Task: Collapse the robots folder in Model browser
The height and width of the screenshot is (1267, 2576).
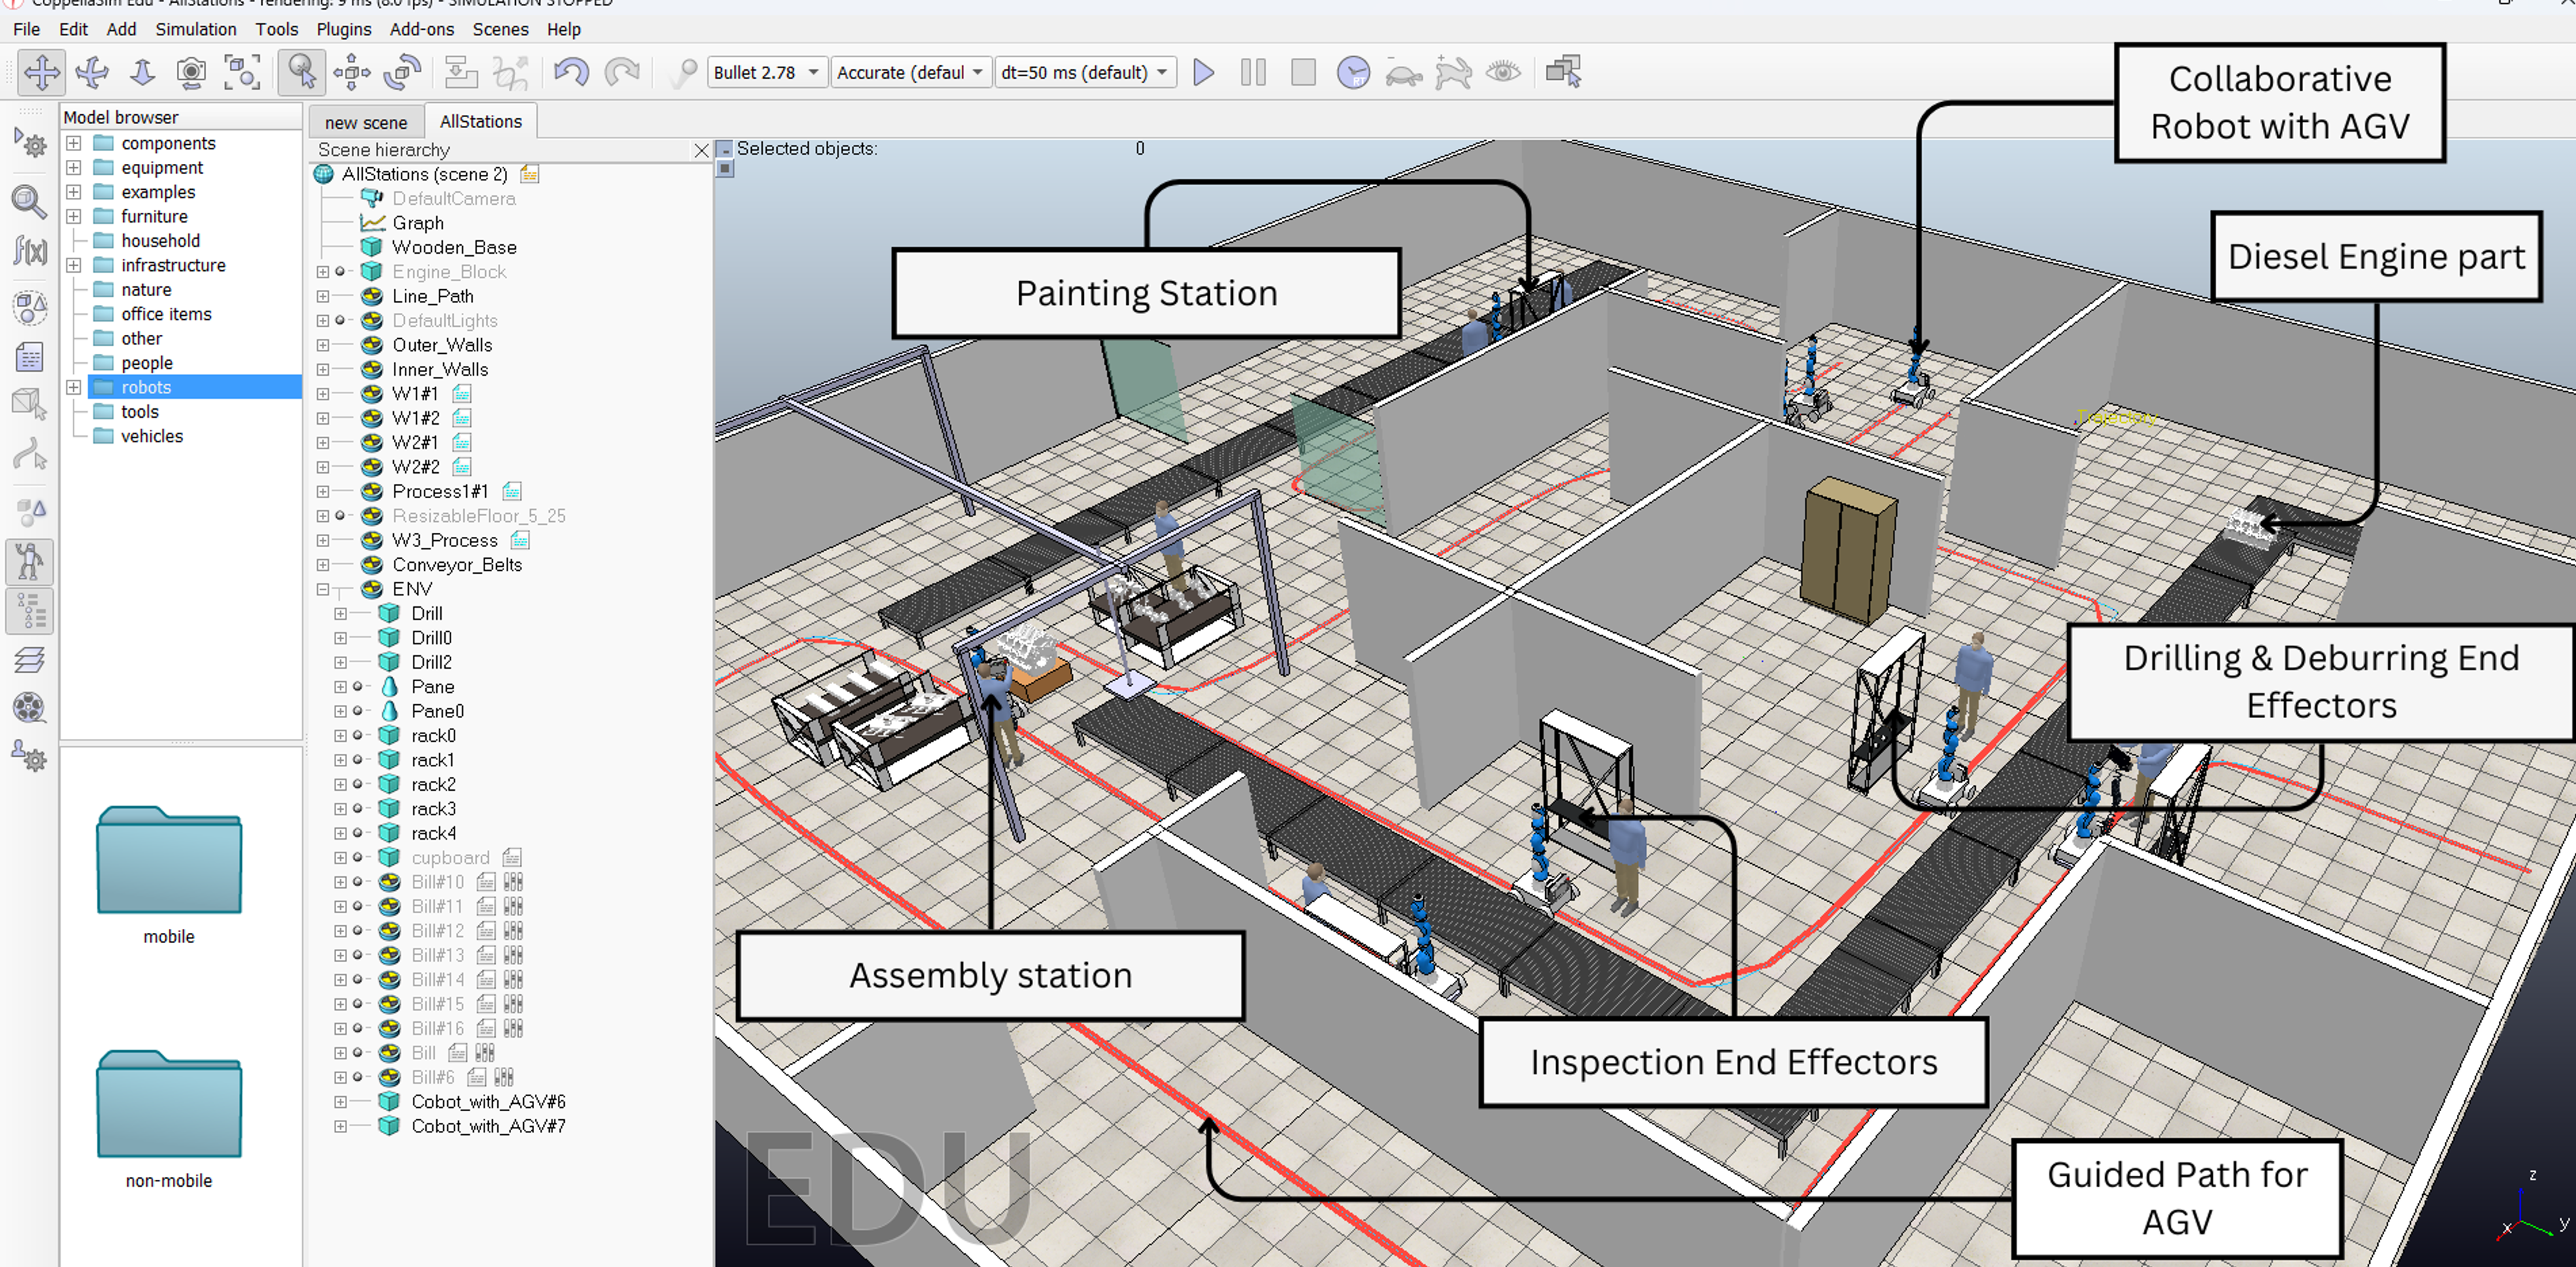Action: point(72,387)
